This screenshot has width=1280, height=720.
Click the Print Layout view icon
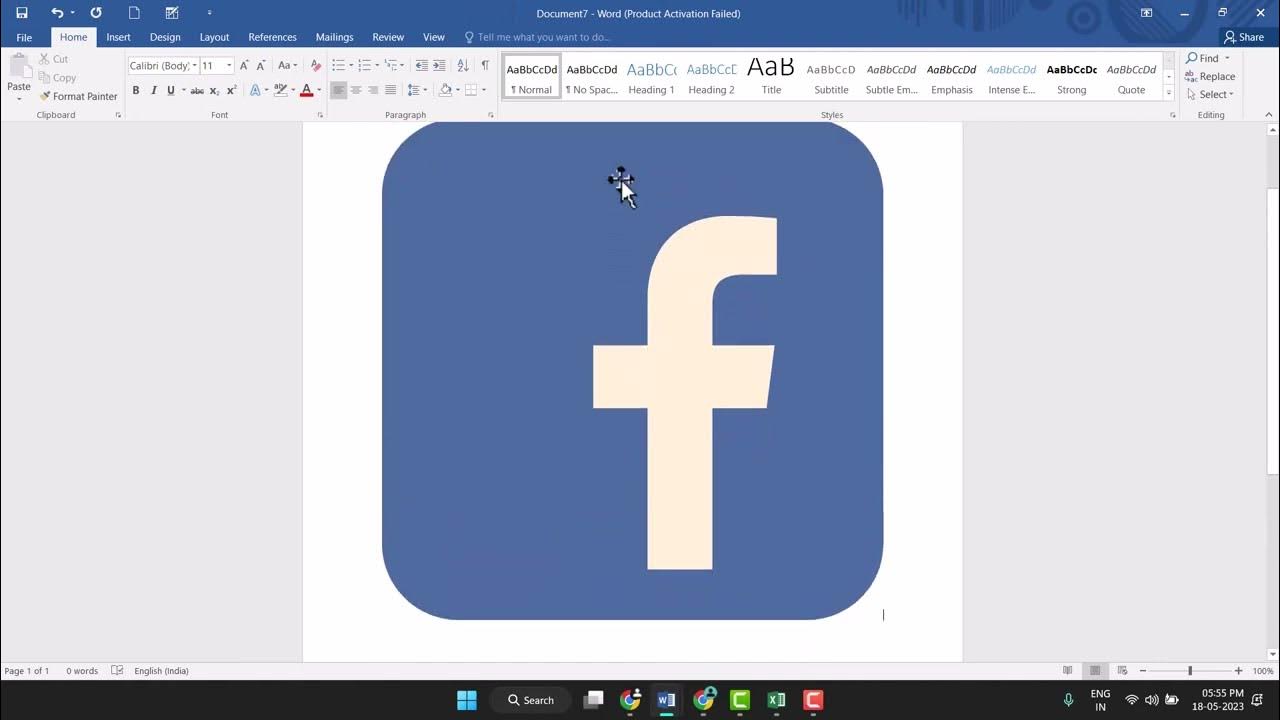click(1095, 671)
